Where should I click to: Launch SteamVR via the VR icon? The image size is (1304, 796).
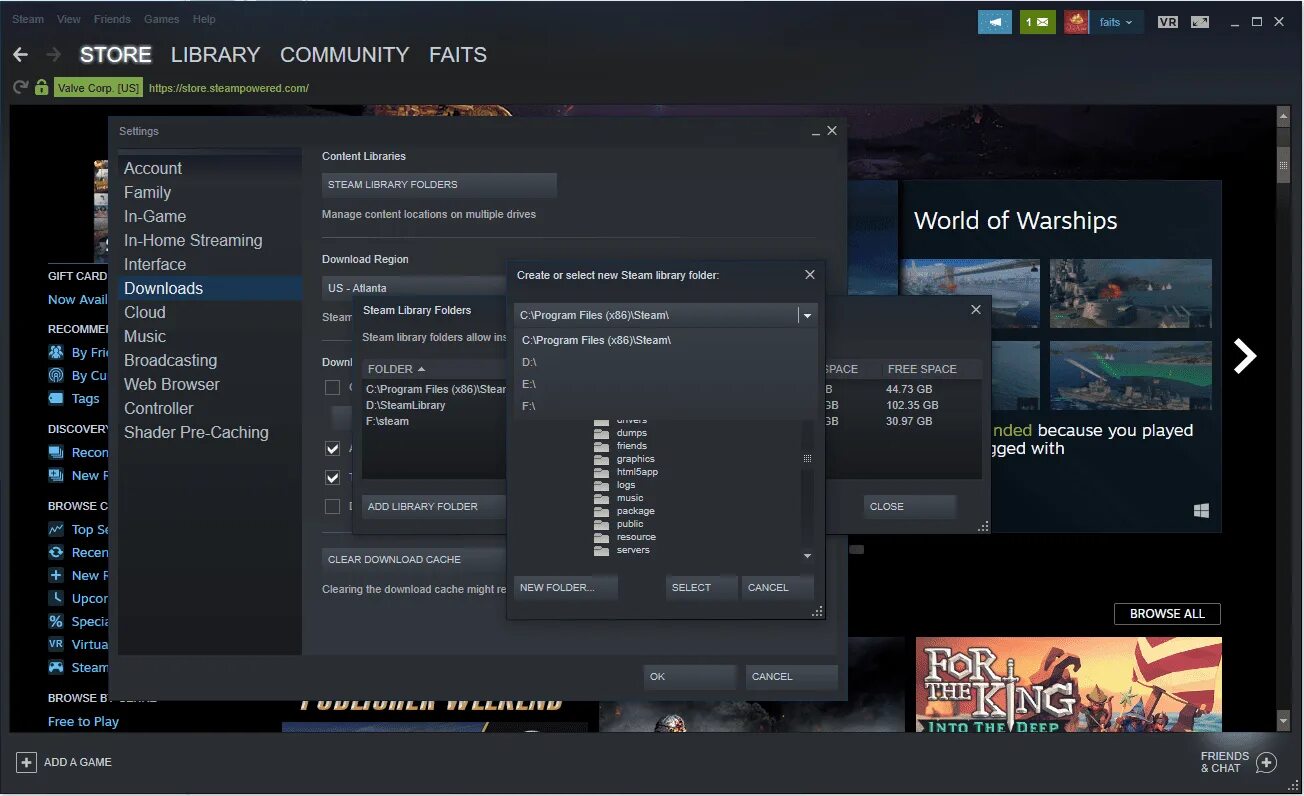(x=1167, y=21)
